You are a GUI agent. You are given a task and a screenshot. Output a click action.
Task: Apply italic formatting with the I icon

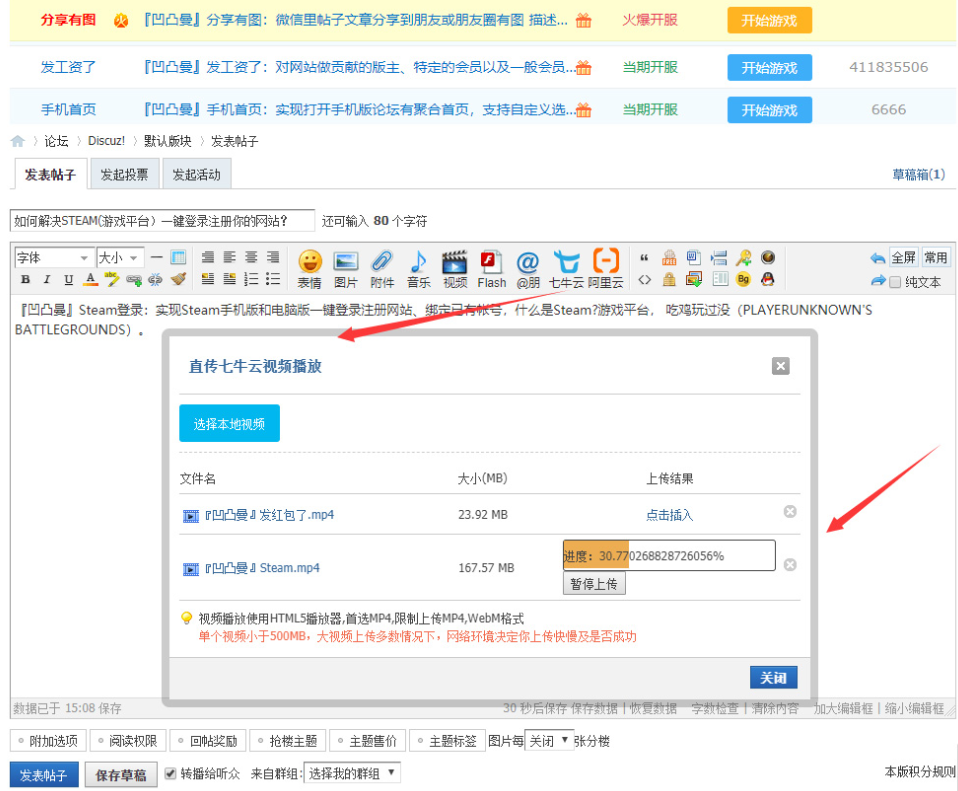click(46, 279)
